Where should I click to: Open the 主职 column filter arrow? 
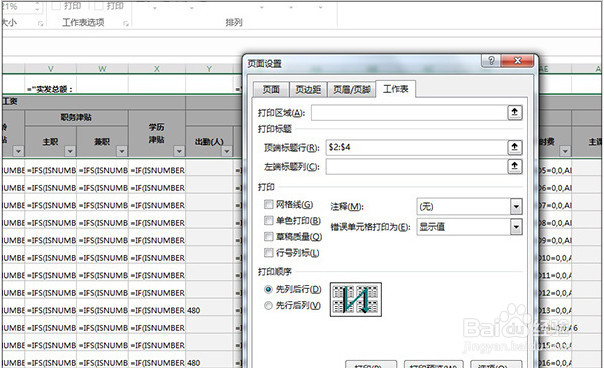click(70, 151)
